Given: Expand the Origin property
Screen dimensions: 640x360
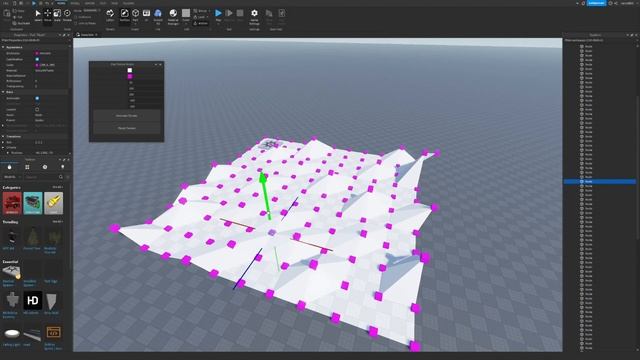Looking at the screenshot, I should click(3, 147).
